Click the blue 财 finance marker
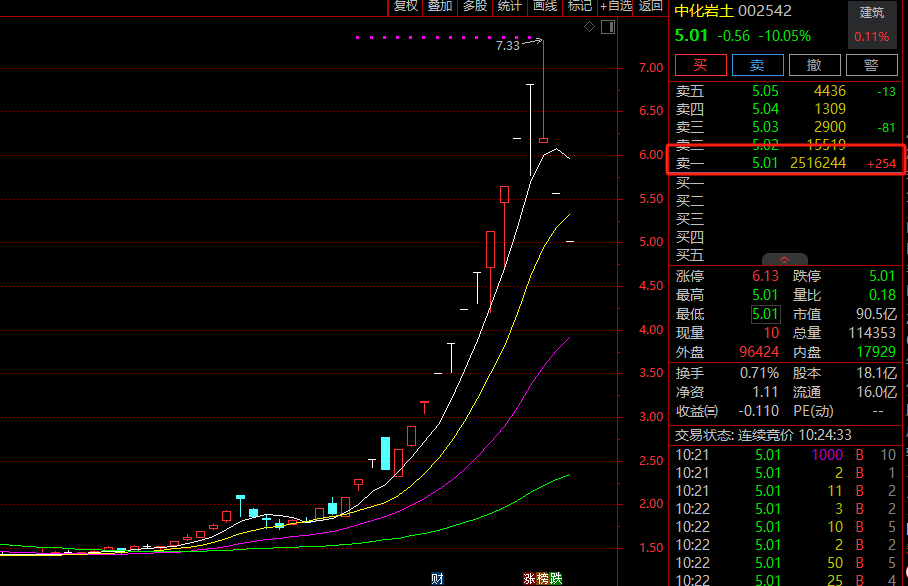Screen dimensions: 908x586 pos(437,578)
